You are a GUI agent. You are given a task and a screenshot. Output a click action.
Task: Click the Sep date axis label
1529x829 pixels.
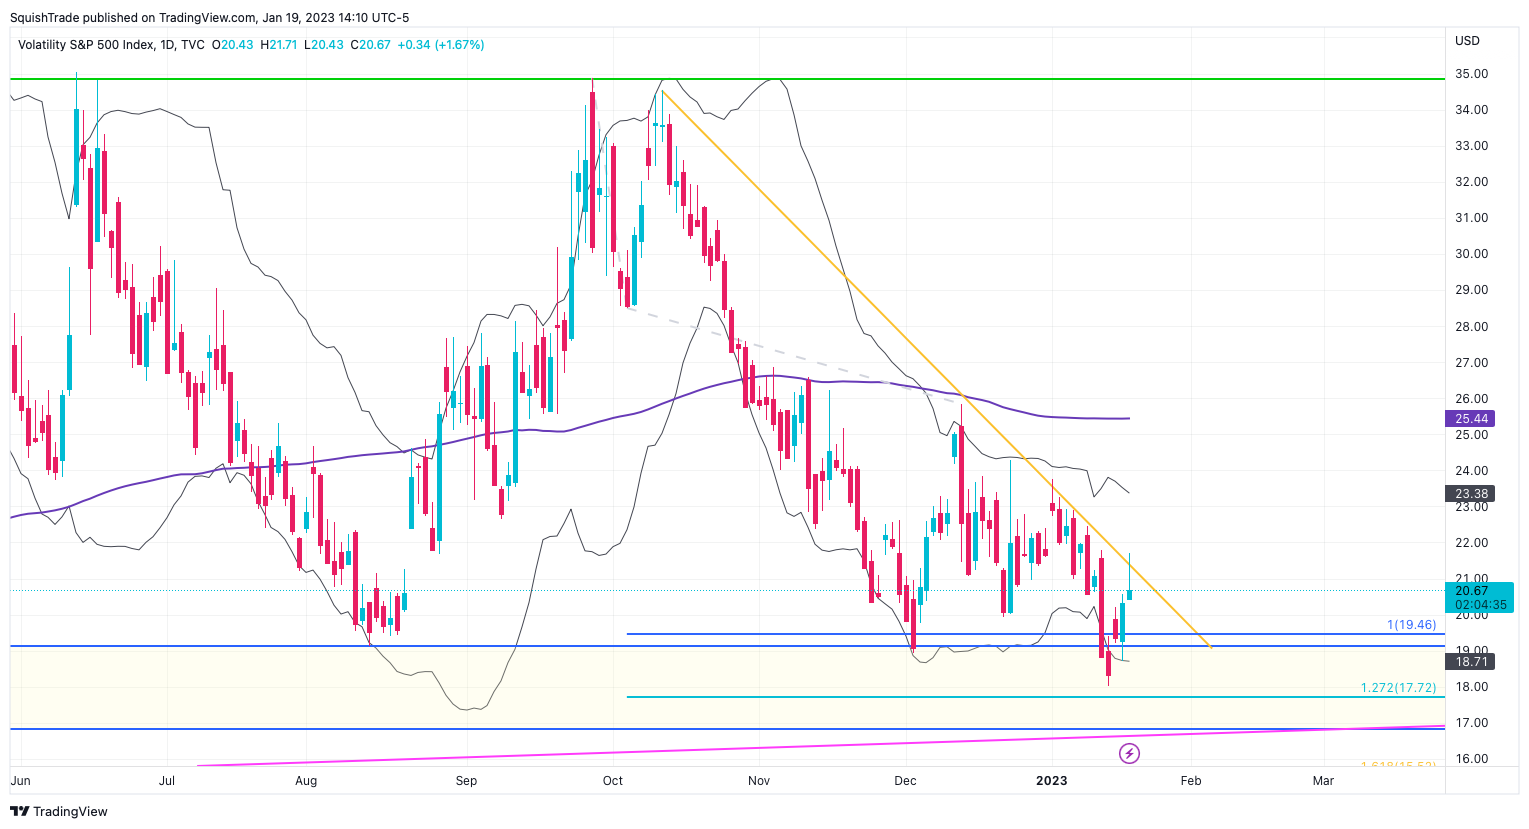(x=466, y=781)
